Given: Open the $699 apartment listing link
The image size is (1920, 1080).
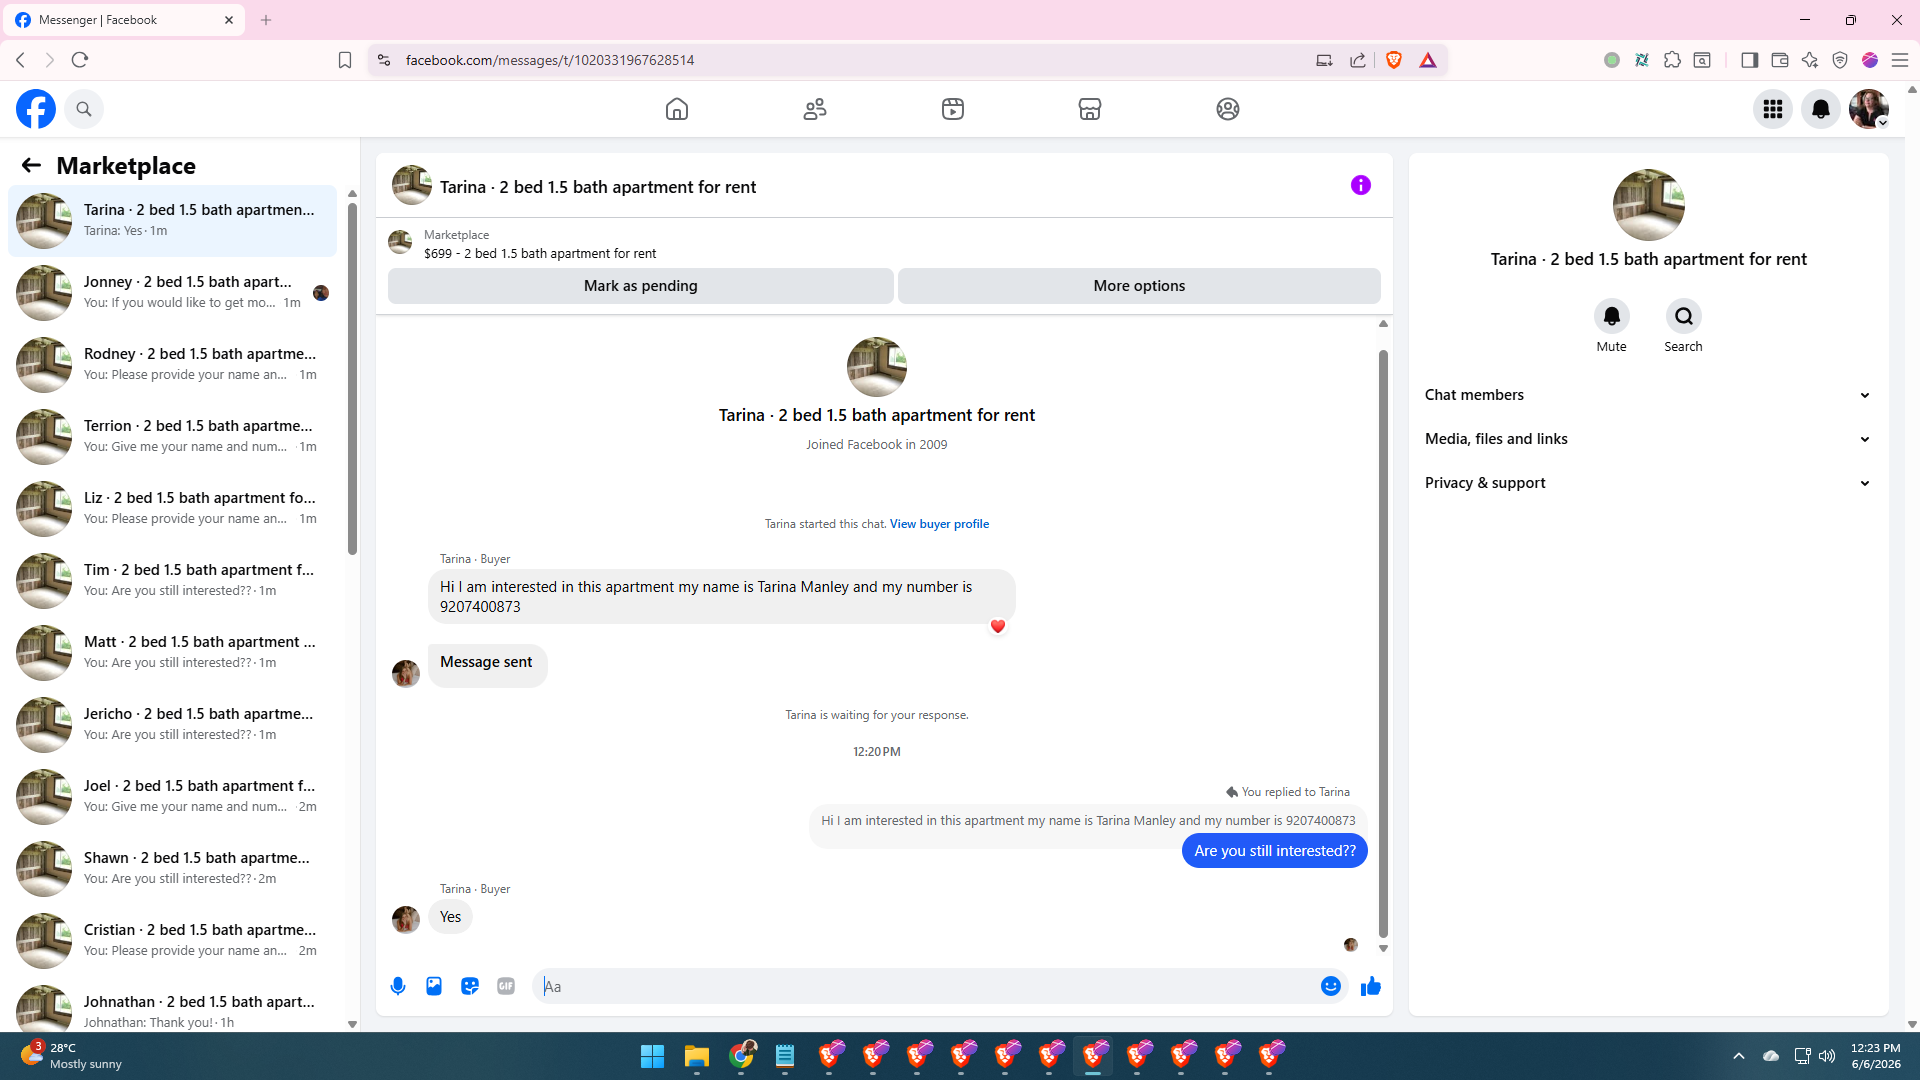Looking at the screenshot, I should [540, 254].
